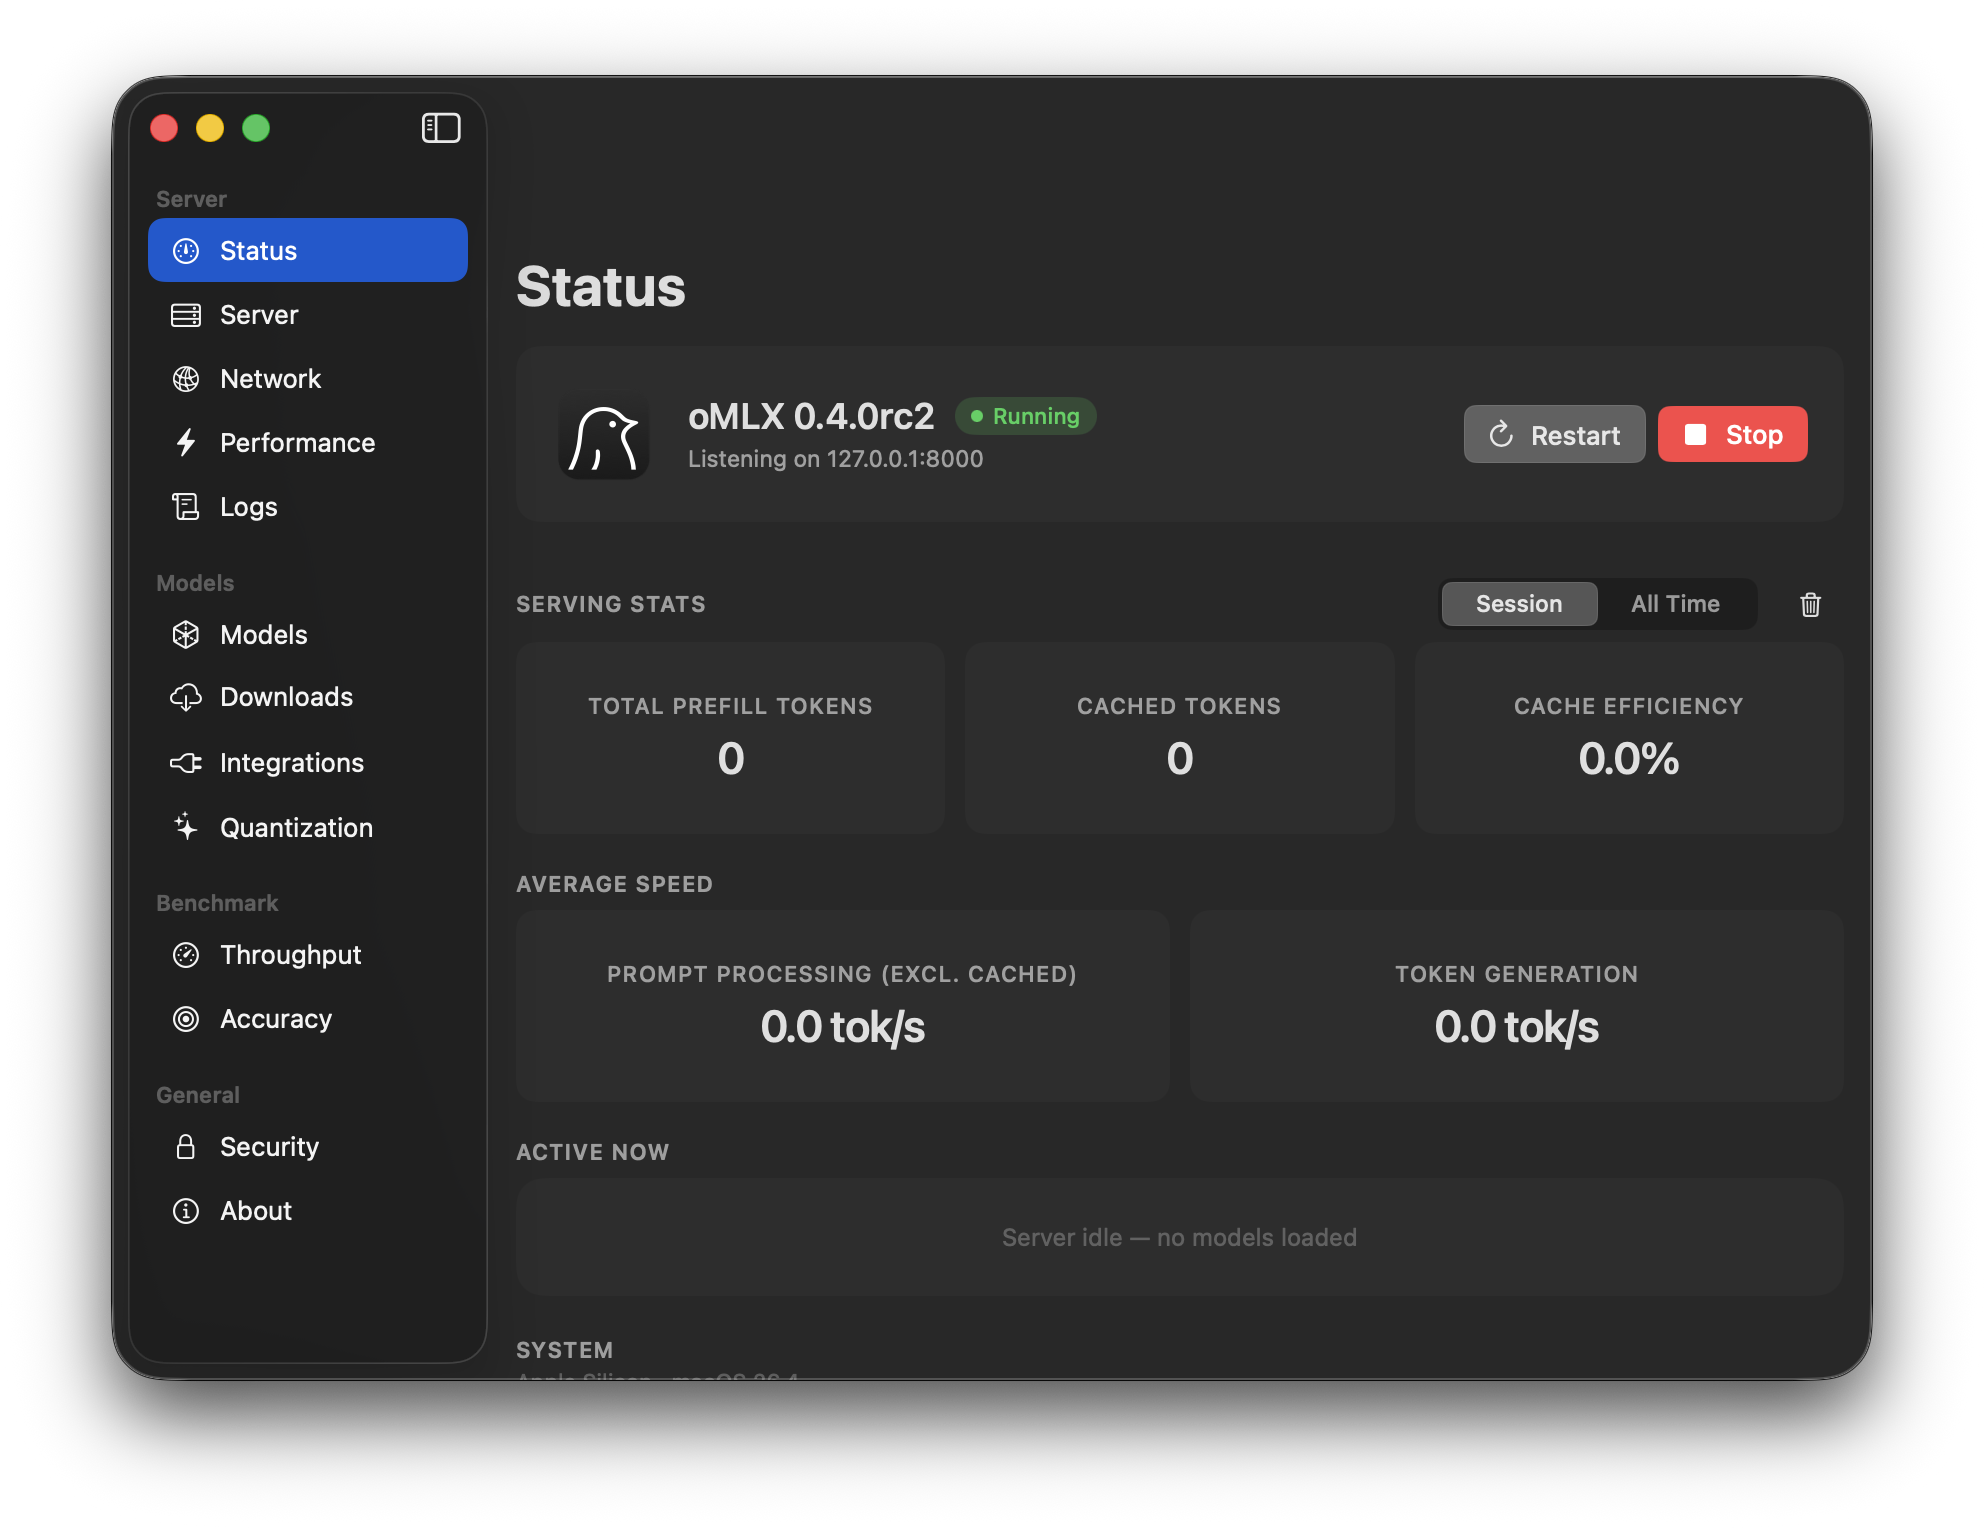Restart the oMLX server
1984x1528 pixels.
pyautogui.click(x=1555, y=434)
